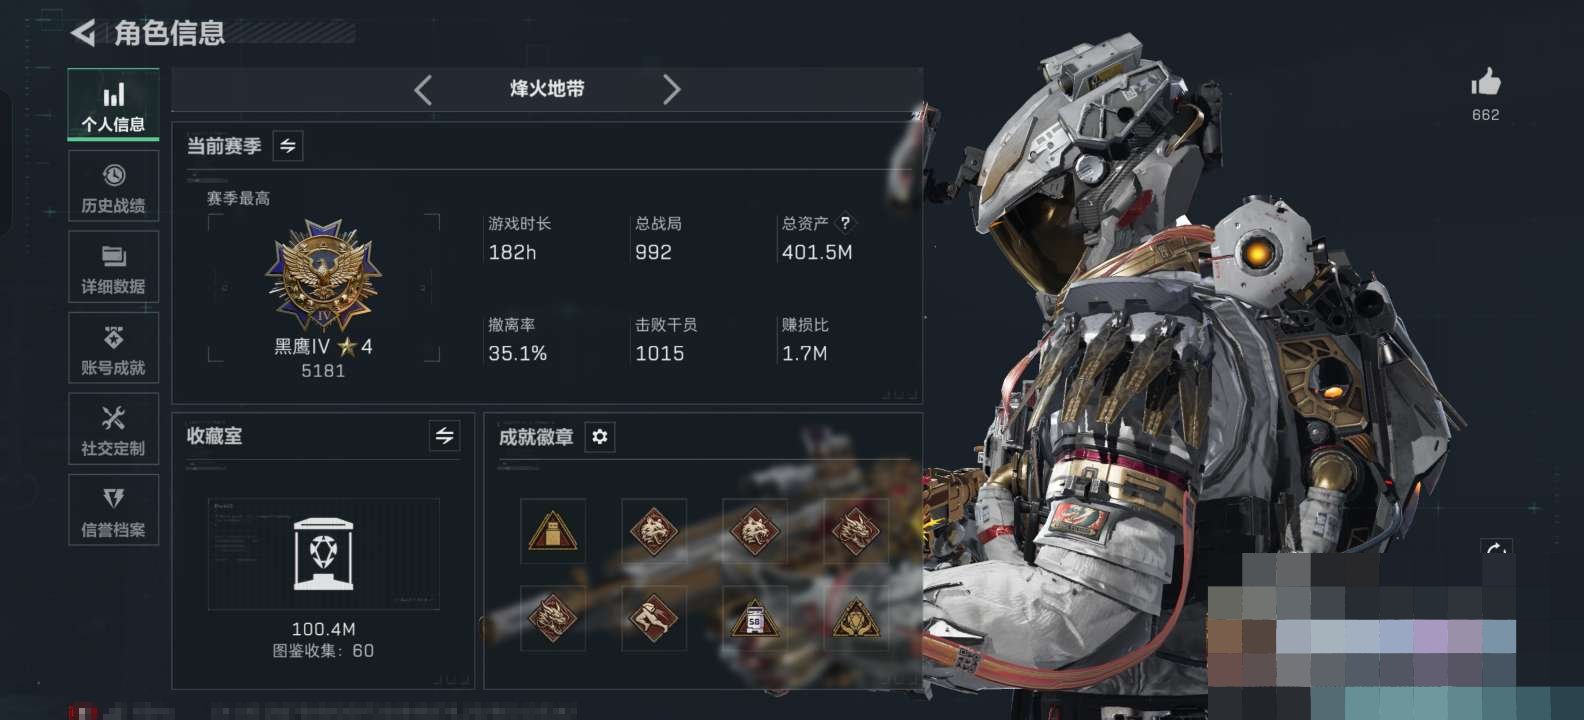
Task: Switch to previous mode with left chevron
Action: coord(423,90)
